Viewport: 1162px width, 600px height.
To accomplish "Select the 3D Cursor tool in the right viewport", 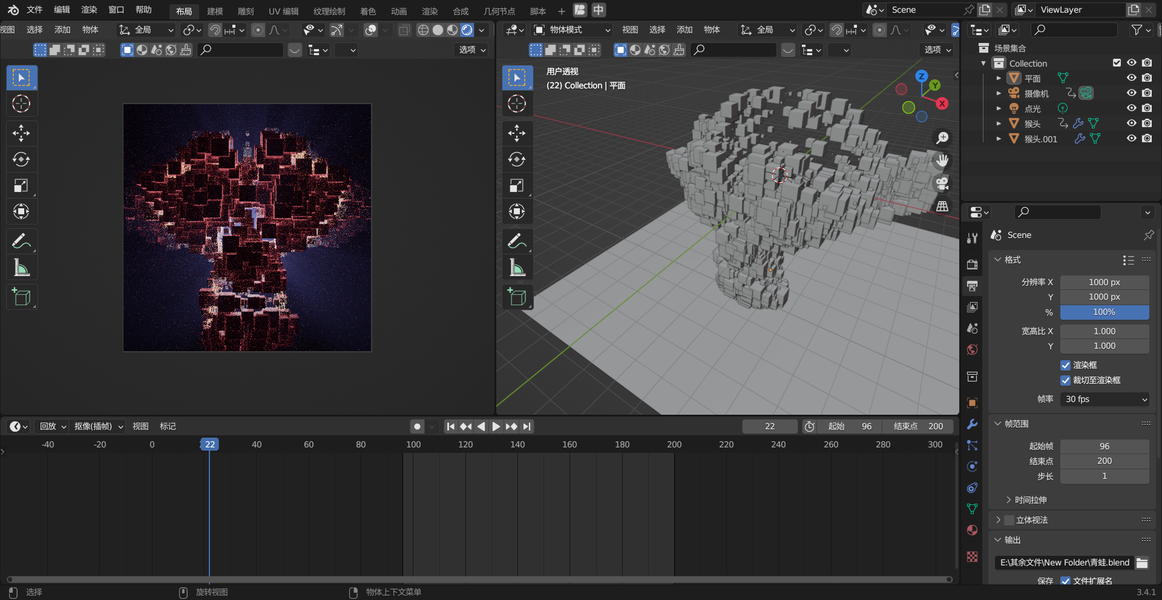I will (517, 104).
